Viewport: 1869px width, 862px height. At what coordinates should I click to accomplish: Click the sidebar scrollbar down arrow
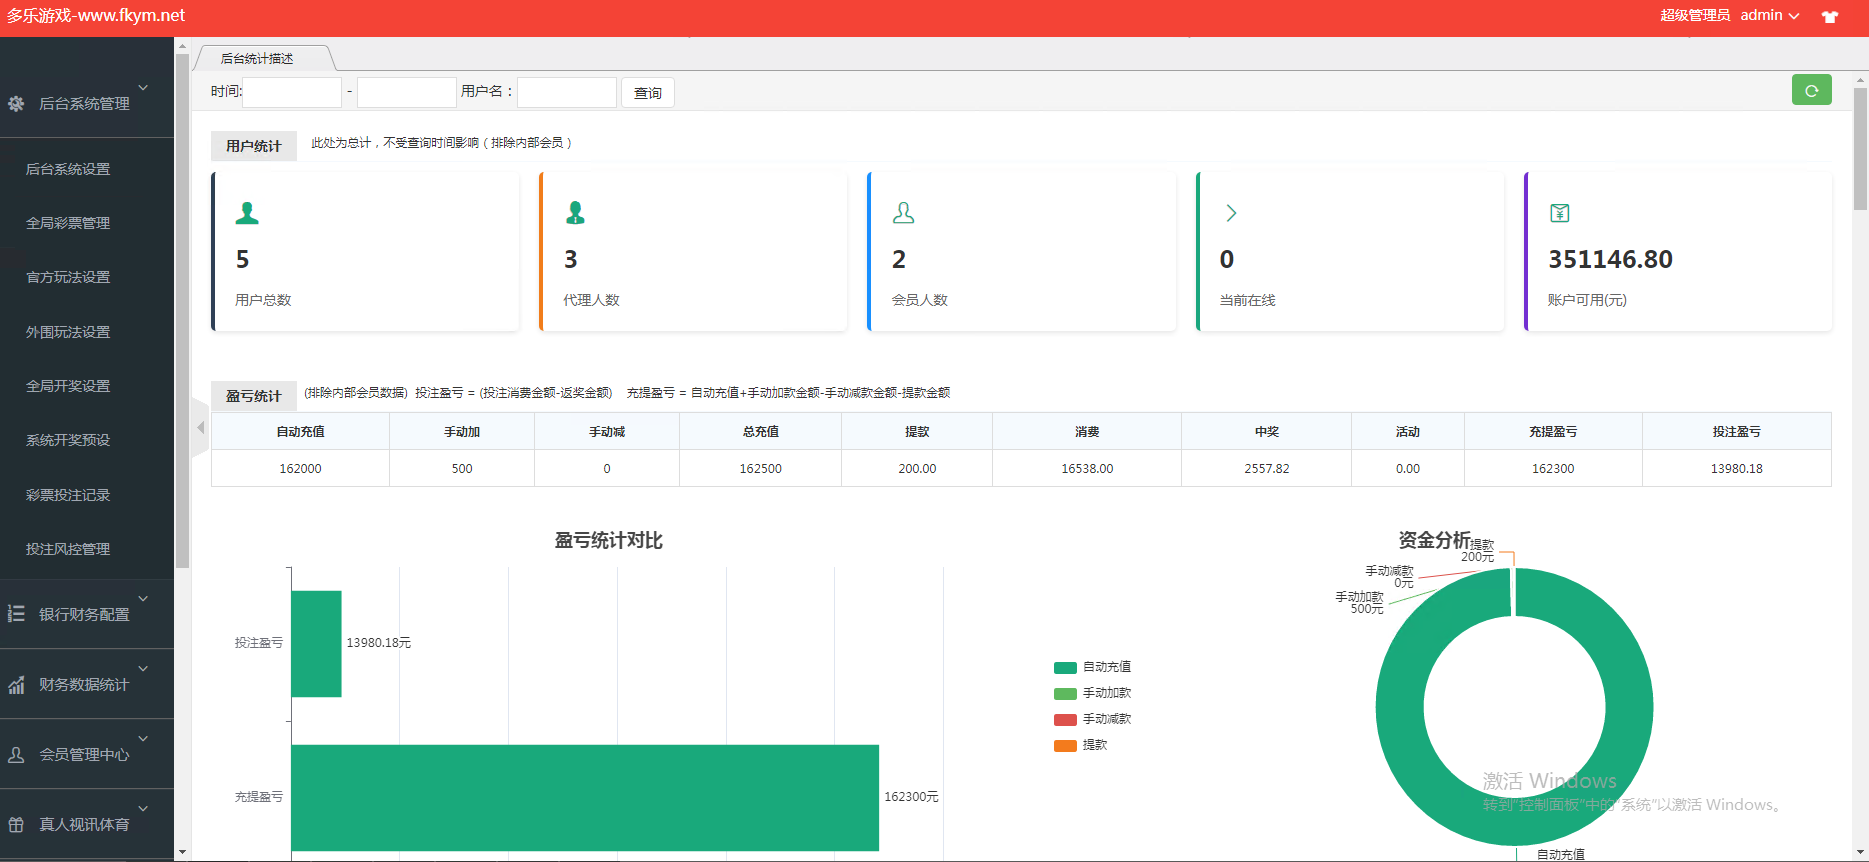click(182, 853)
